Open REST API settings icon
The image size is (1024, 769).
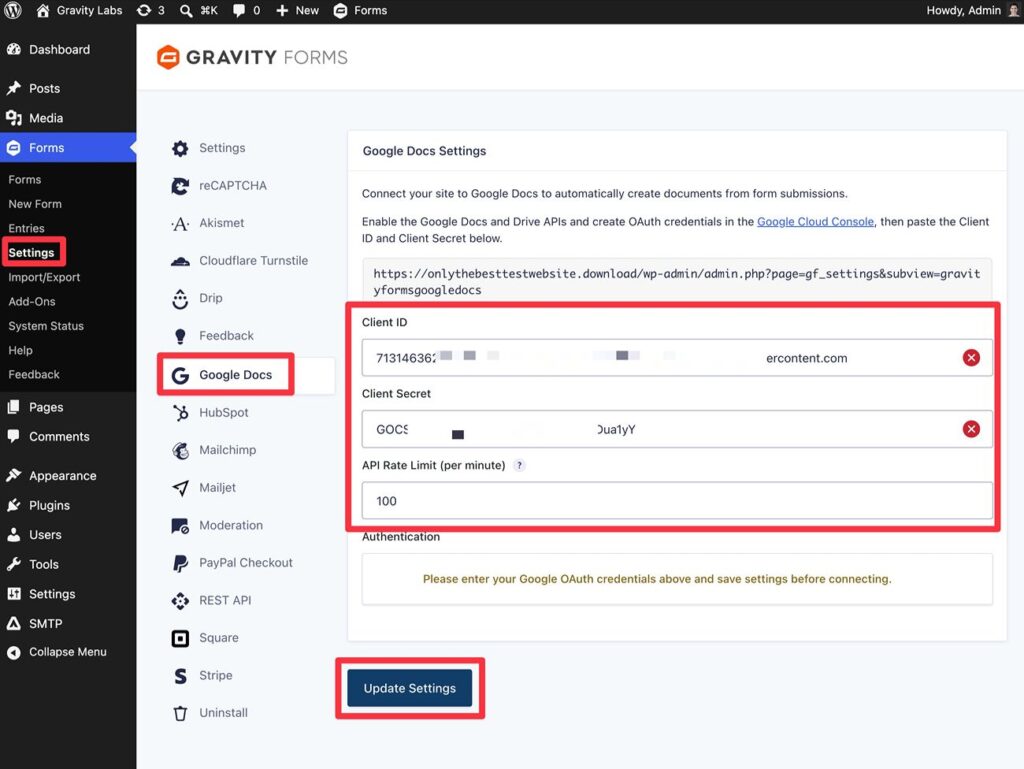click(180, 601)
